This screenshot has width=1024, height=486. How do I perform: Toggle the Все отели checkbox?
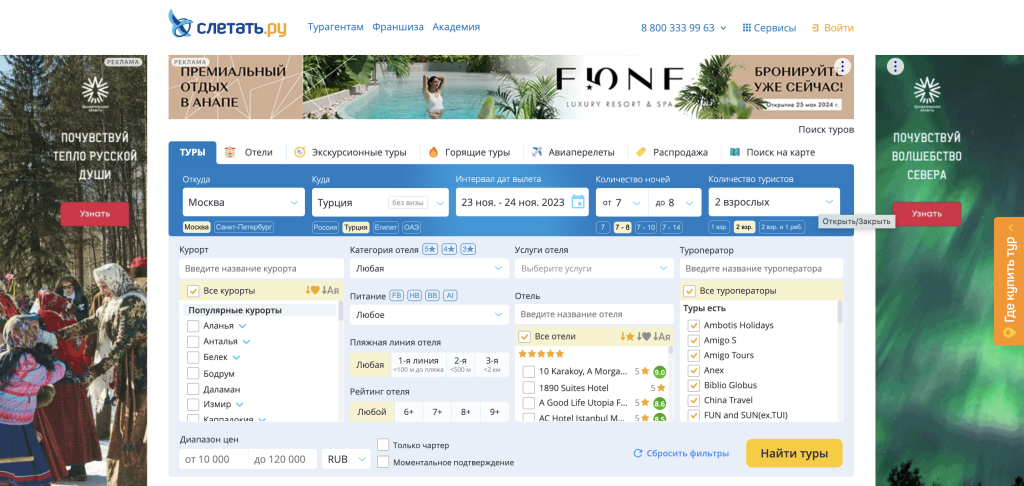pyautogui.click(x=524, y=336)
